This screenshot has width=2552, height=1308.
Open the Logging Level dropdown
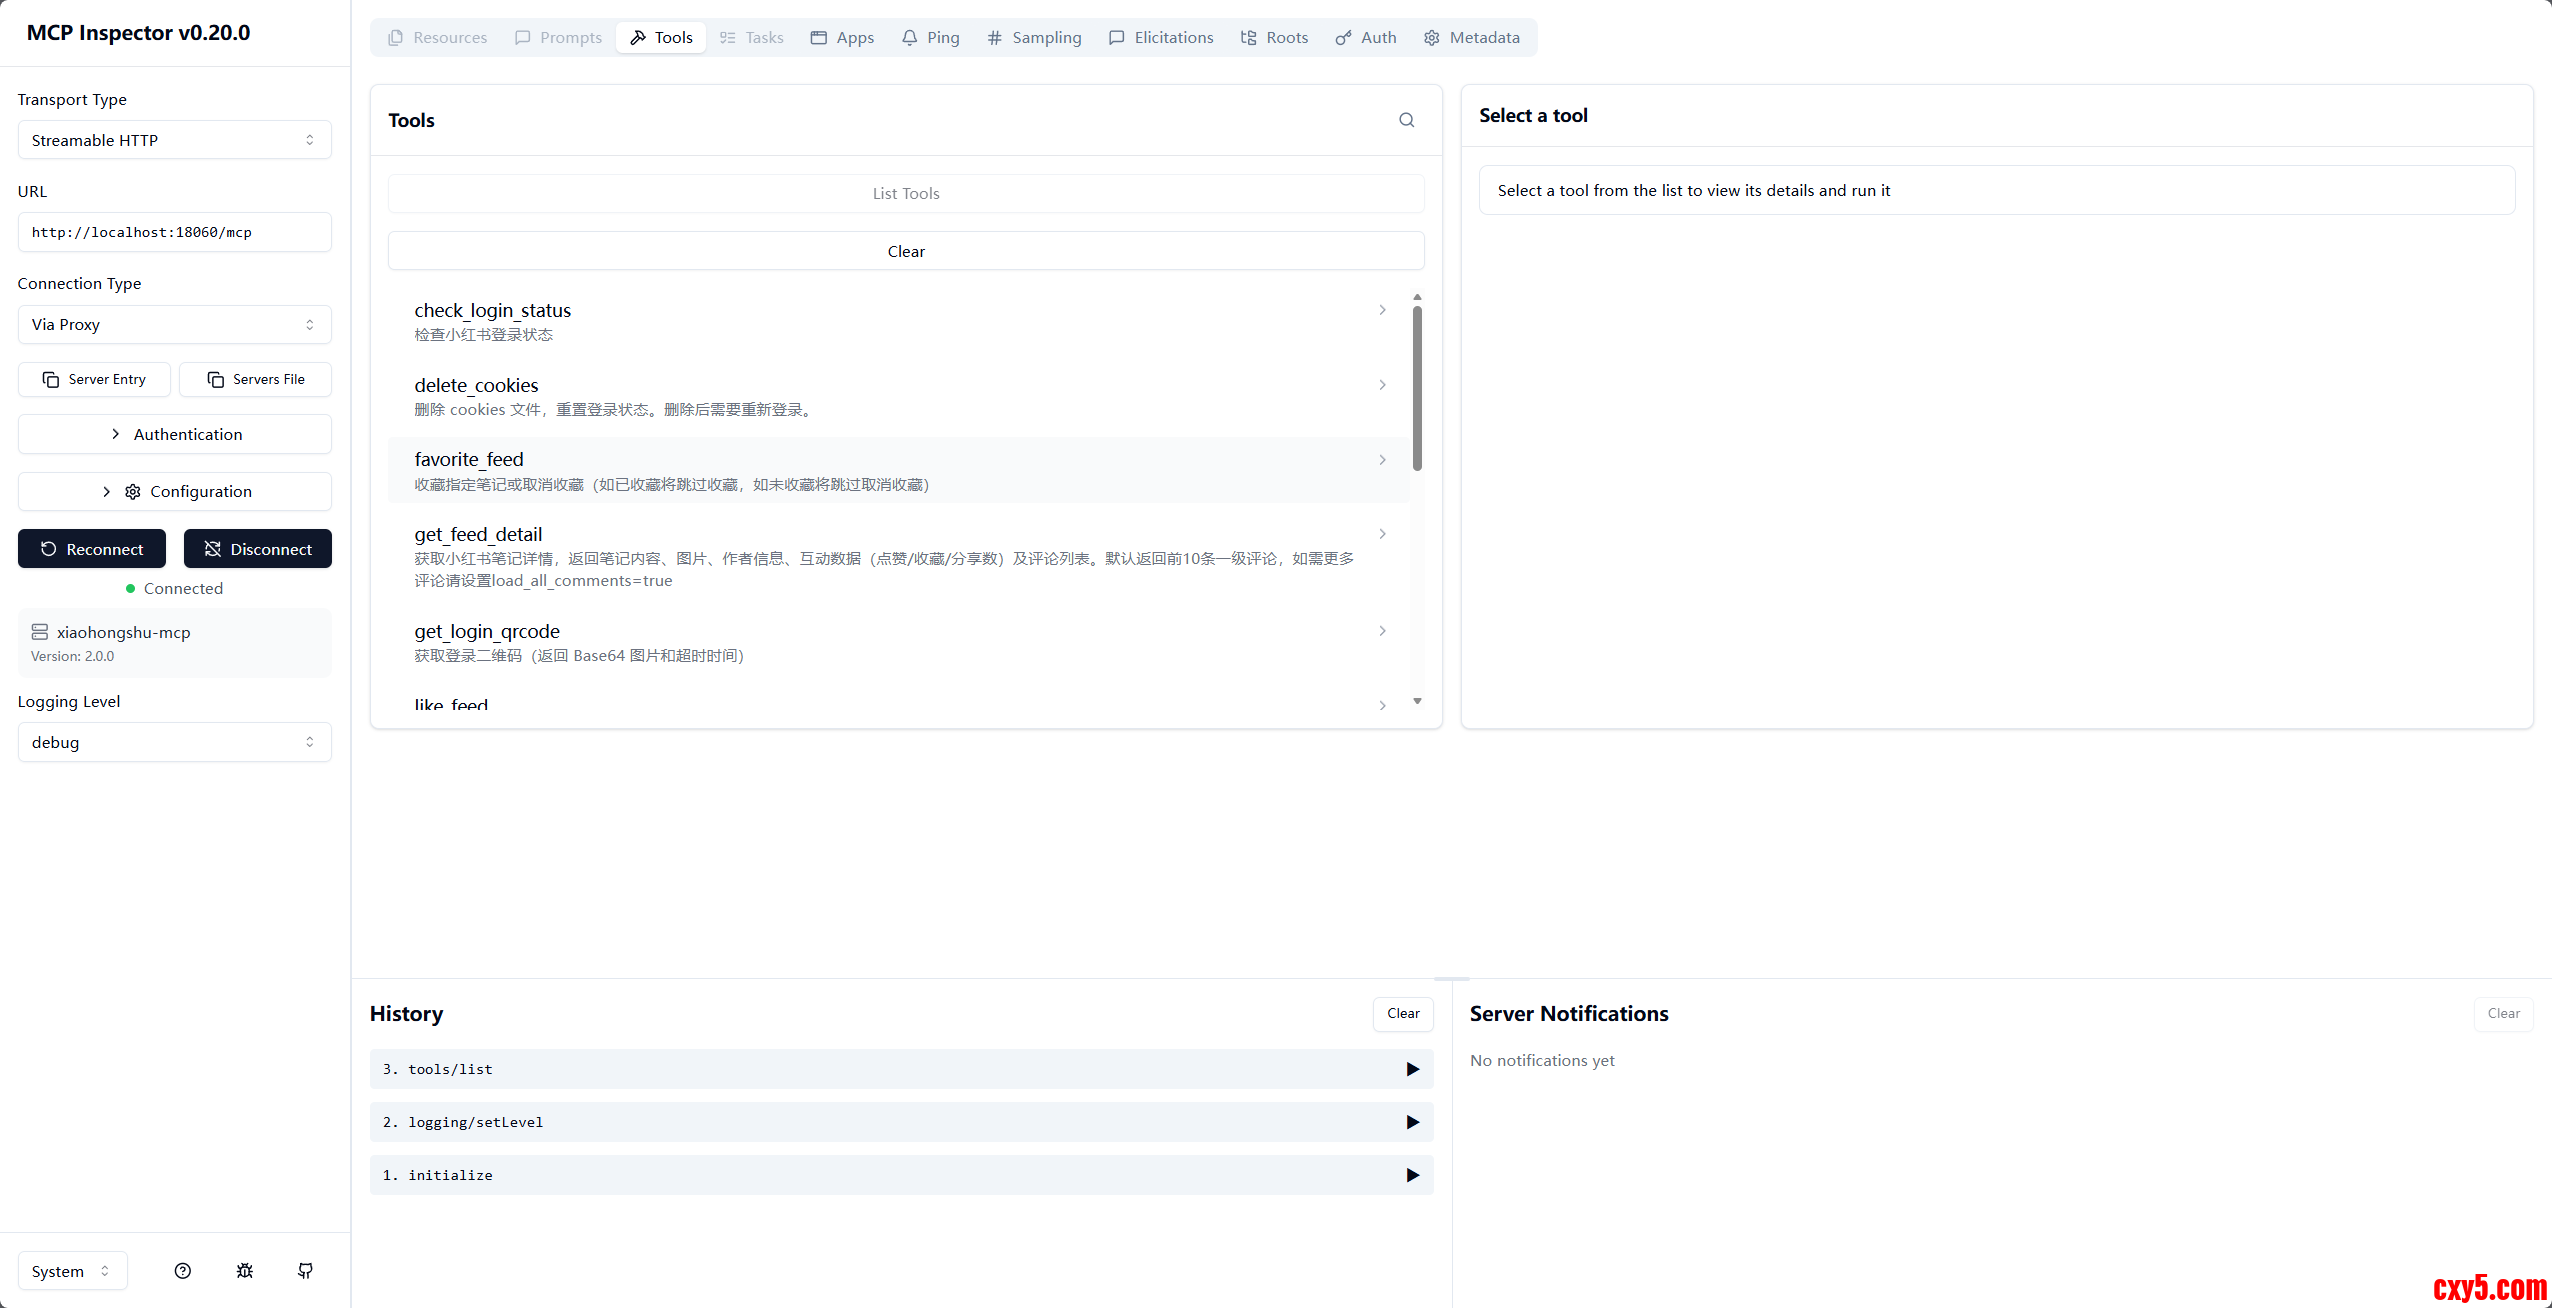click(175, 742)
